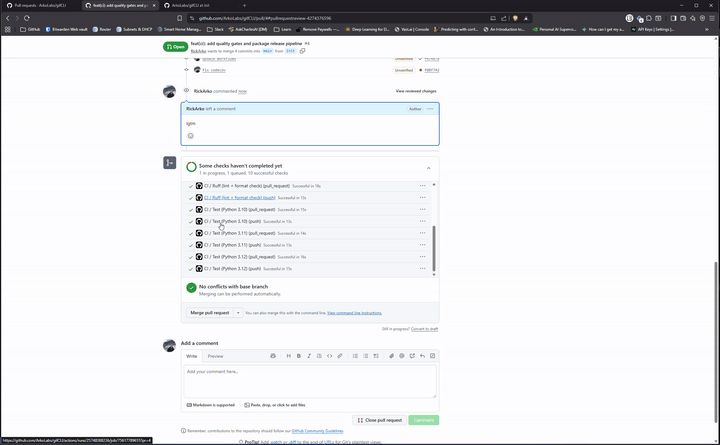Copy the init branch name
The image size is (720, 445).
(302, 51)
